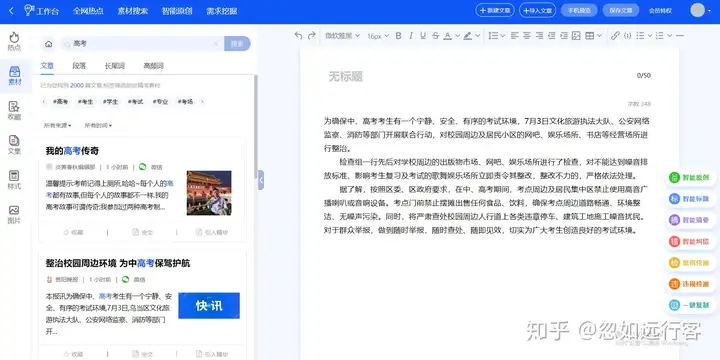Decrease the paragraph indent
The width and height of the screenshot is (720, 360).
551,35
